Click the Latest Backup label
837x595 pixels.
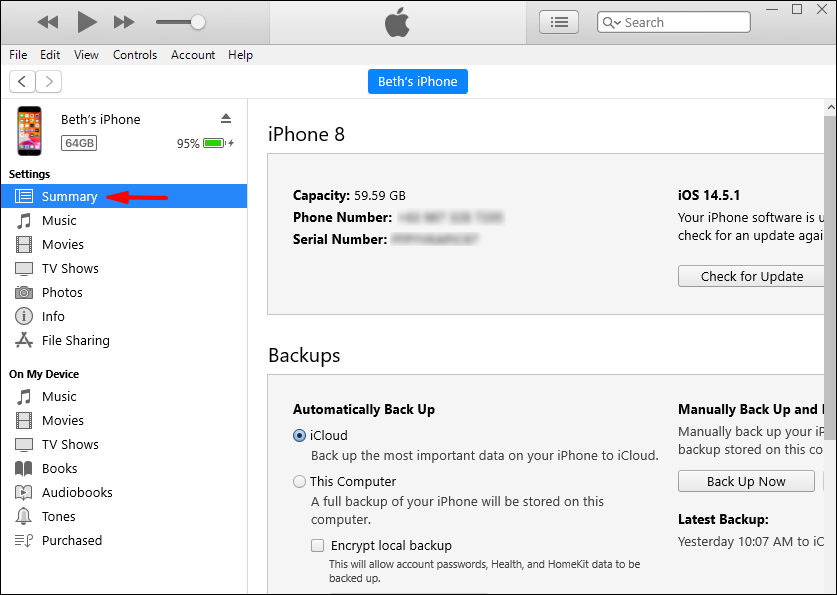click(723, 519)
